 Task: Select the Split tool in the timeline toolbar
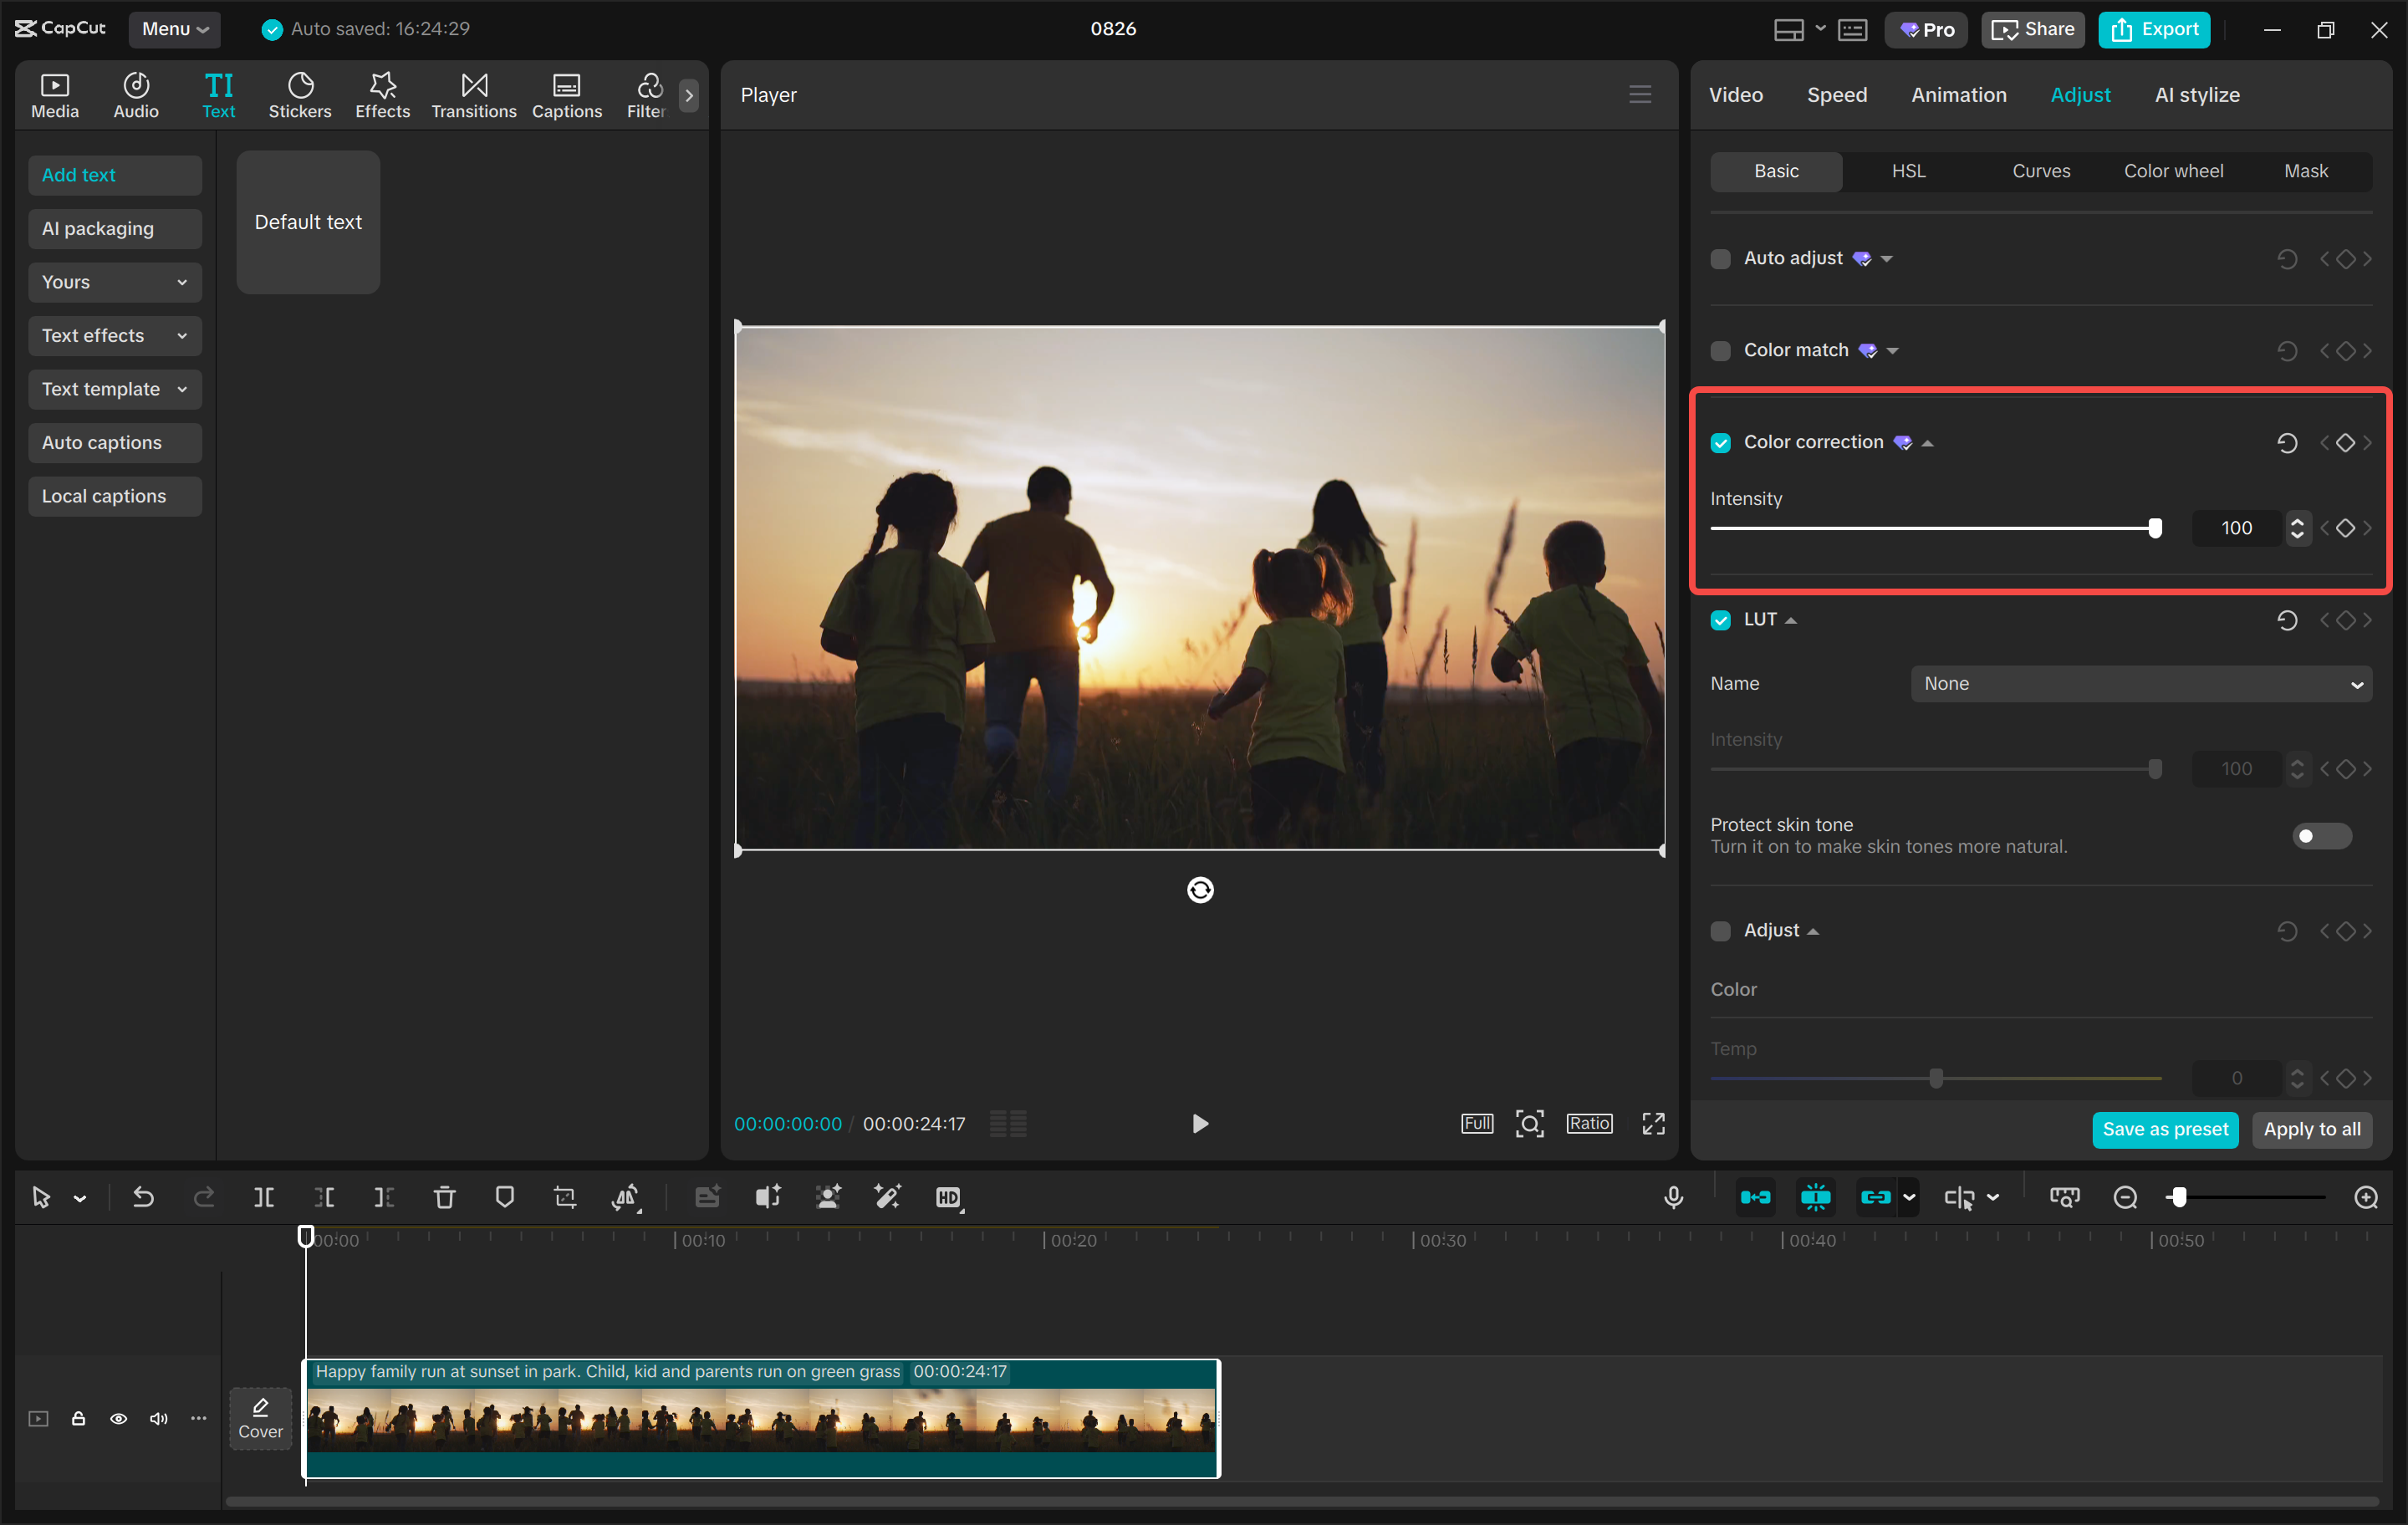pos(264,1196)
